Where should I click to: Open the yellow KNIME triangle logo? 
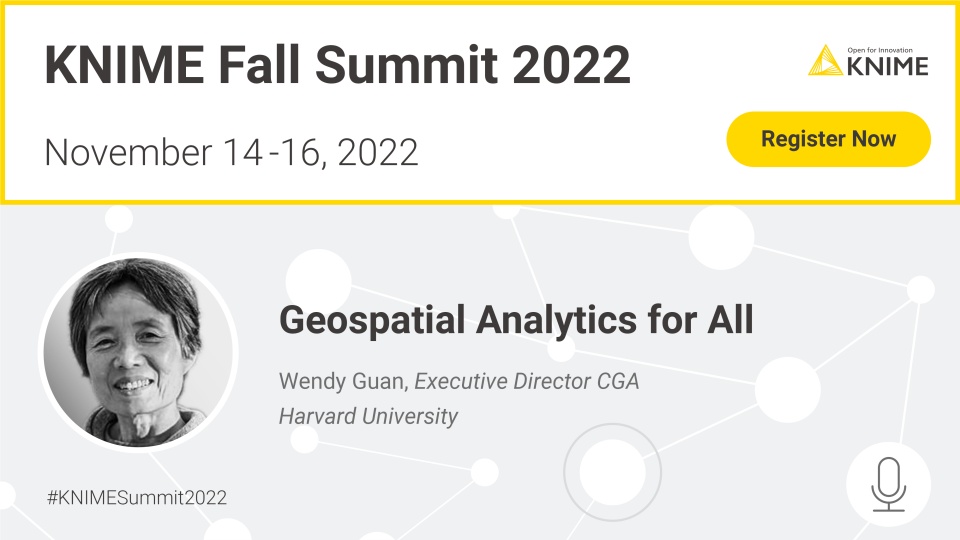[825, 60]
